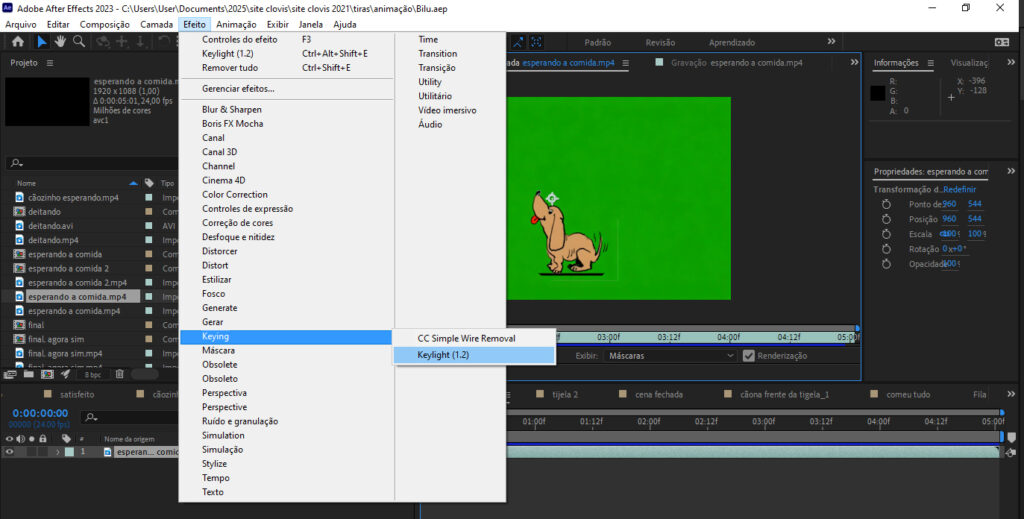Hide layer 1 with eye toggle
Image resolution: width=1024 pixels, height=519 pixels.
coord(11,453)
